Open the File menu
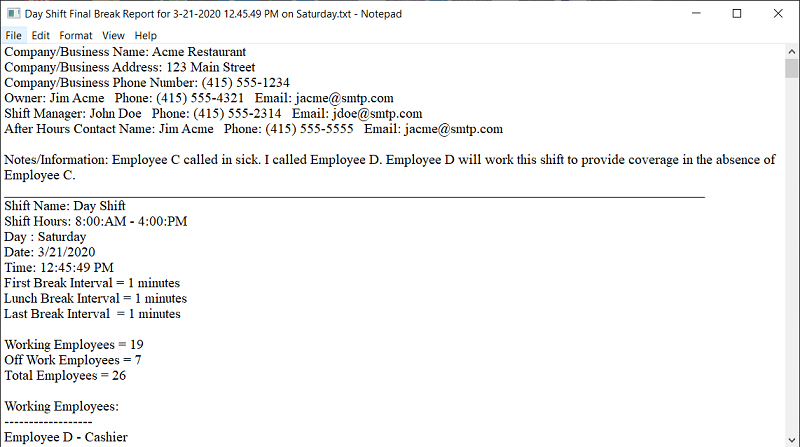800x447 pixels. click(14, 35)
